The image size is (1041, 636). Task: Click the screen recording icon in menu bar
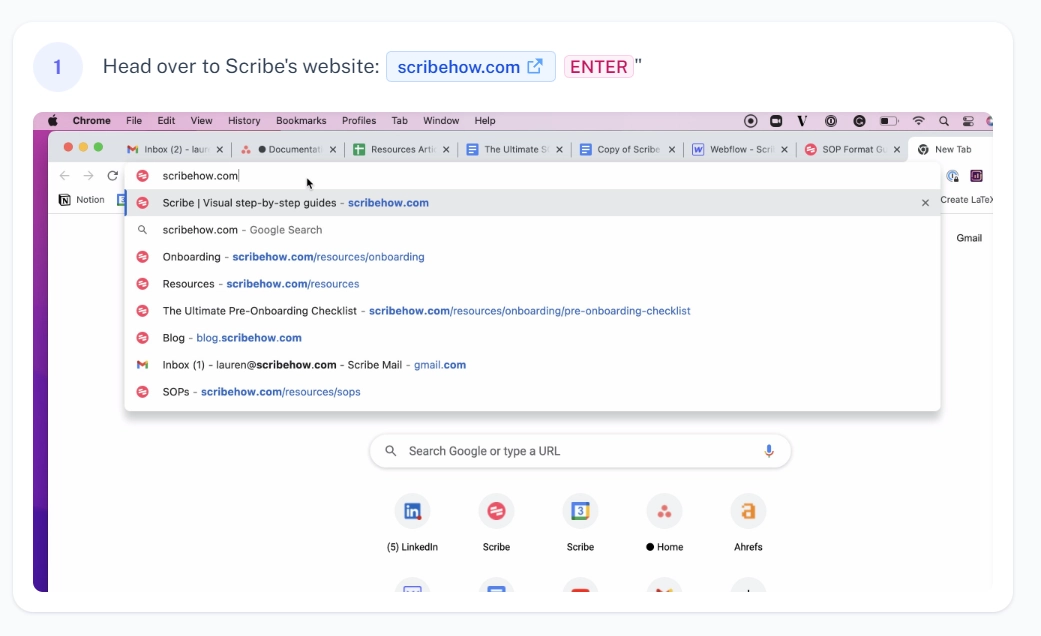pyautogui.click(x=750, y=121)
